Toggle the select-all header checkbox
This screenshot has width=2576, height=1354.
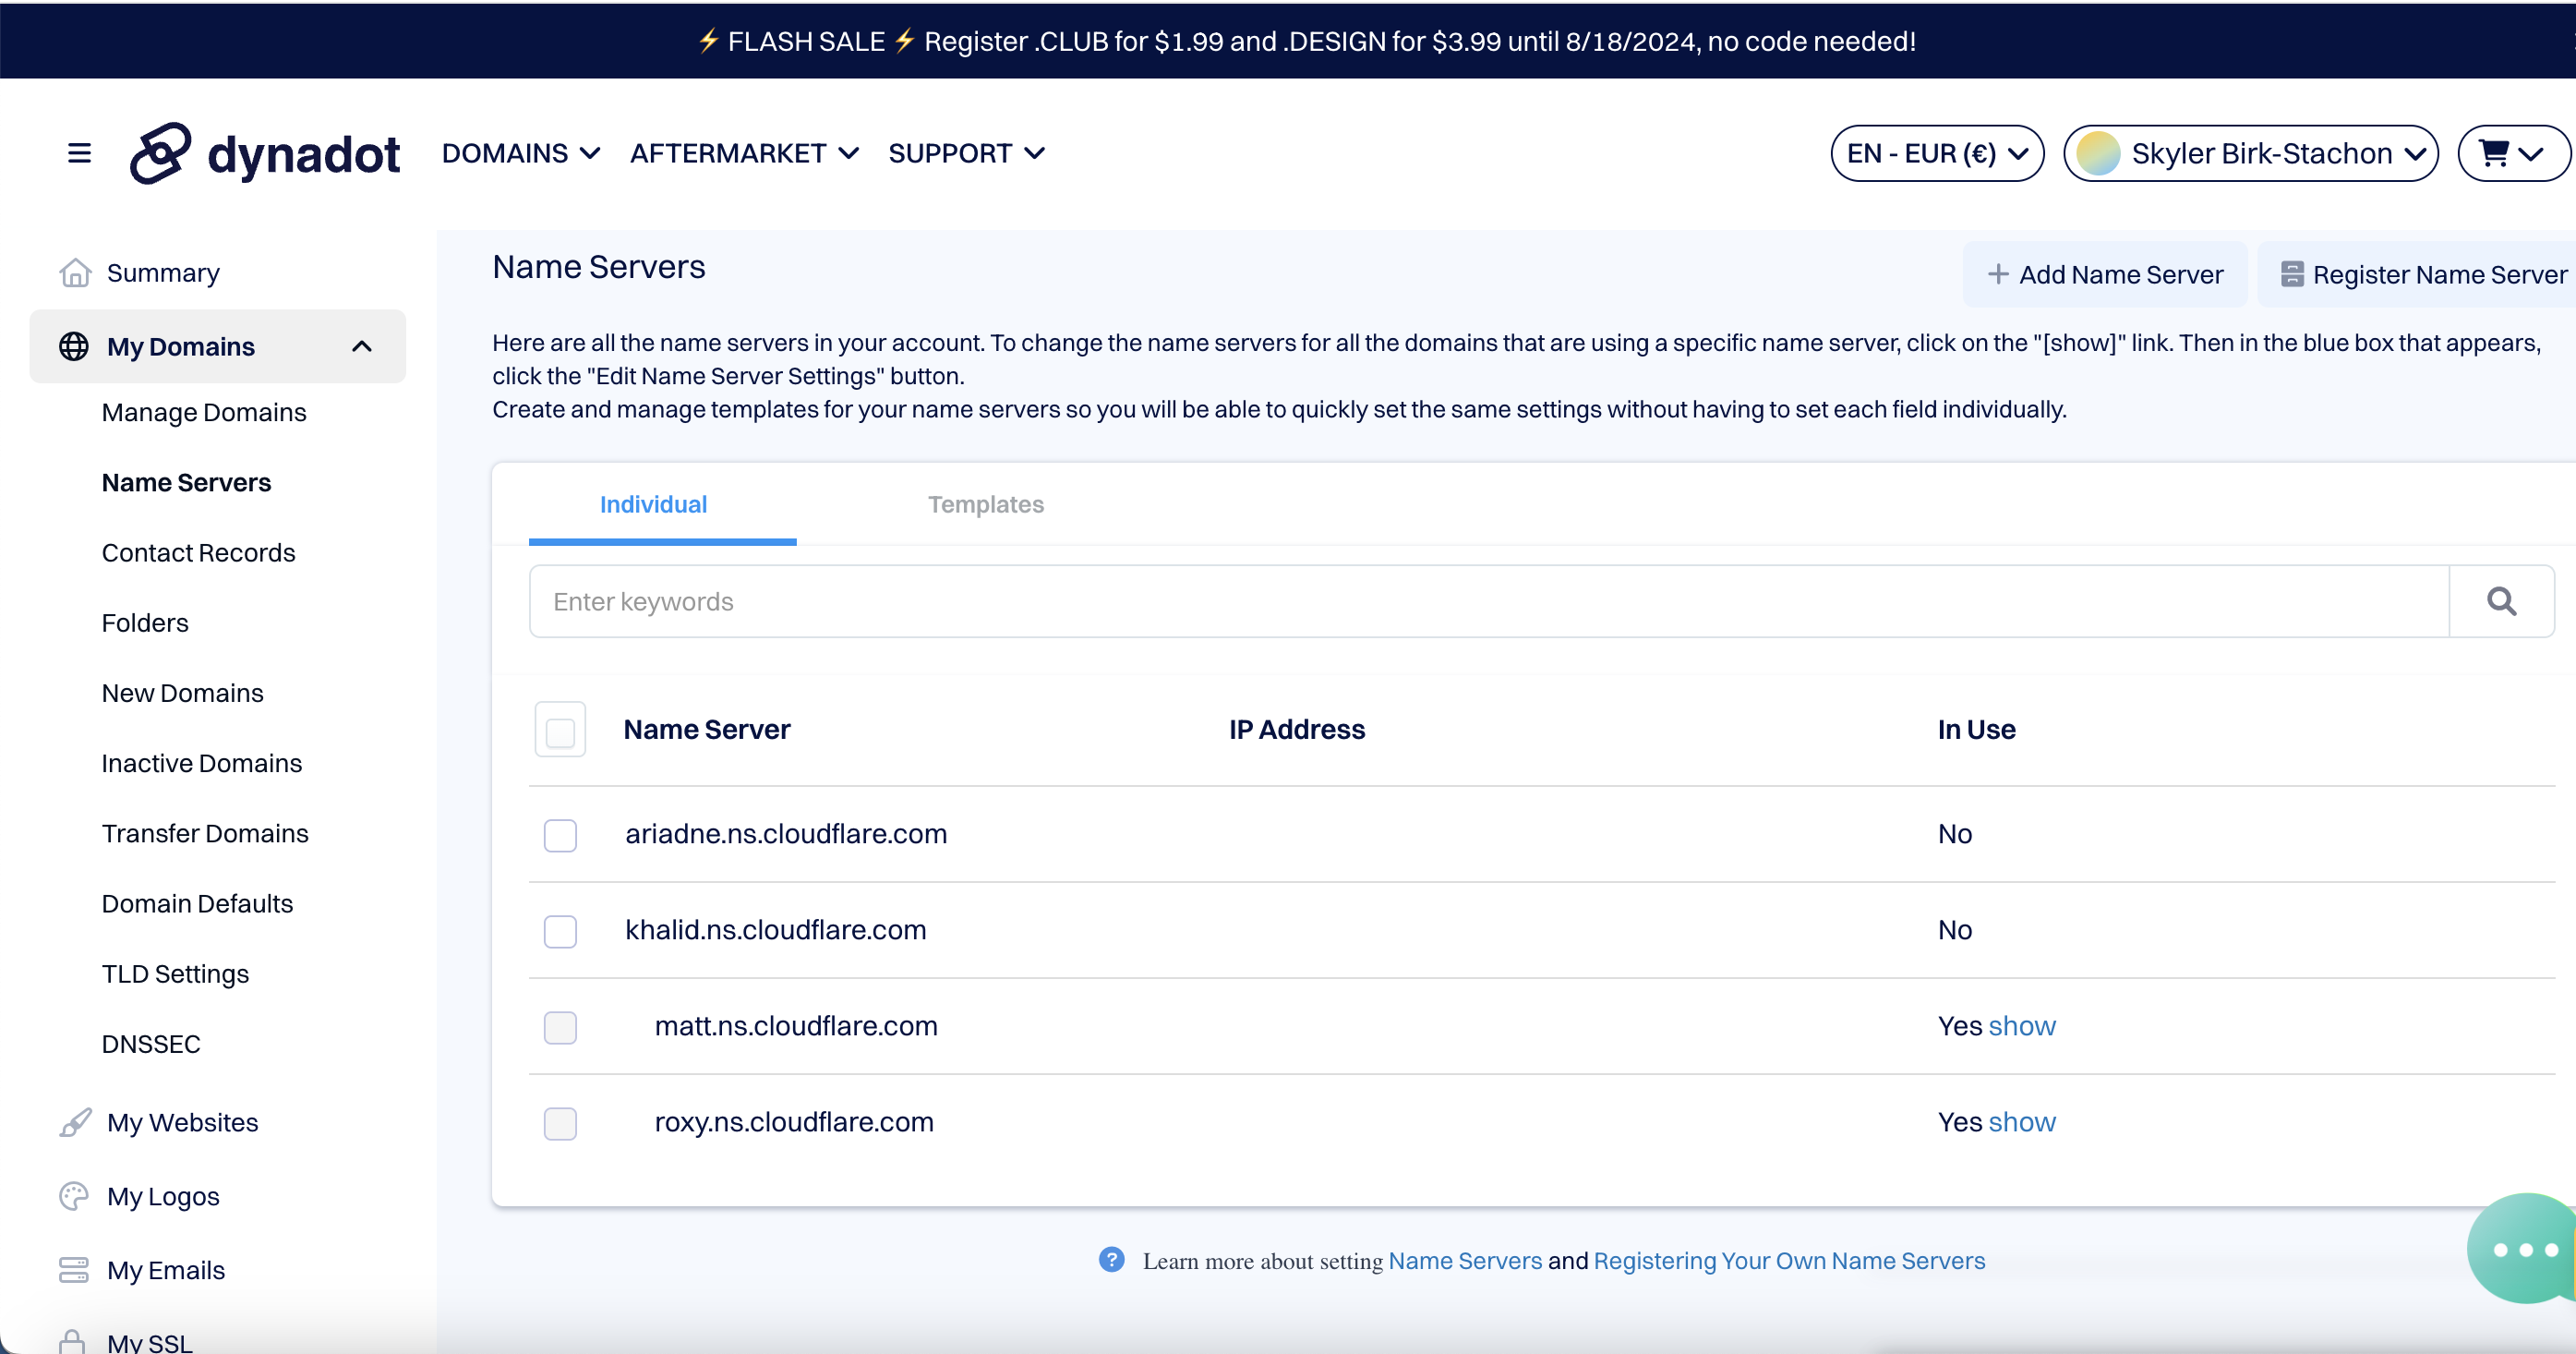coord(560,731)
